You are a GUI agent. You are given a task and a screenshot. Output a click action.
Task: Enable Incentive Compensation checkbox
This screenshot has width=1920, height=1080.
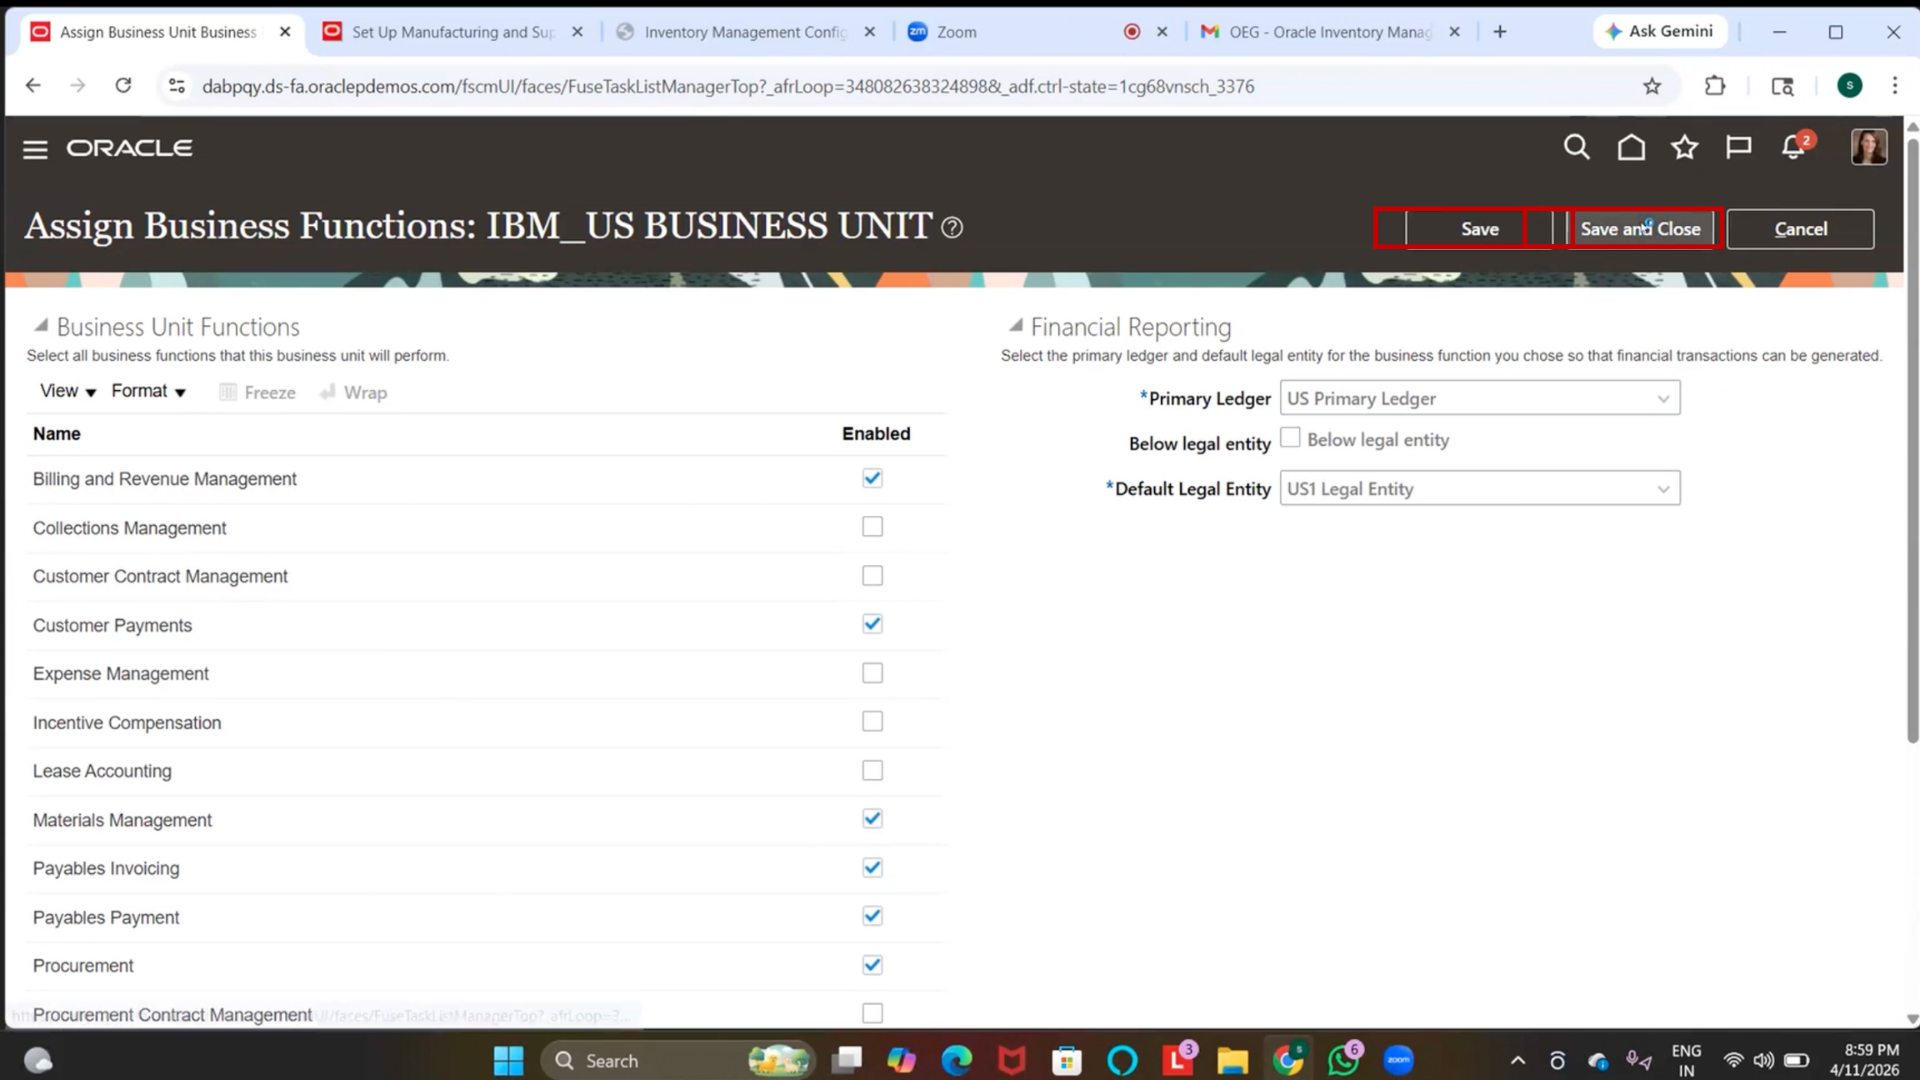click(872, 721)
